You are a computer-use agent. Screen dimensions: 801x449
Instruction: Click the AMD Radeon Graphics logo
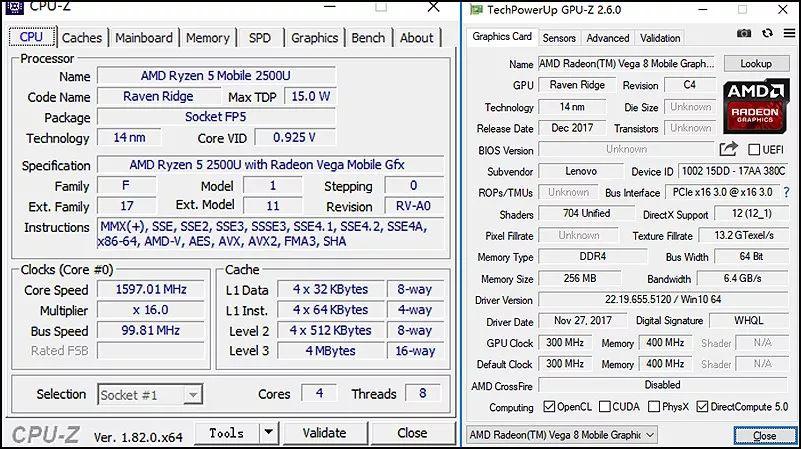(756, 106)
